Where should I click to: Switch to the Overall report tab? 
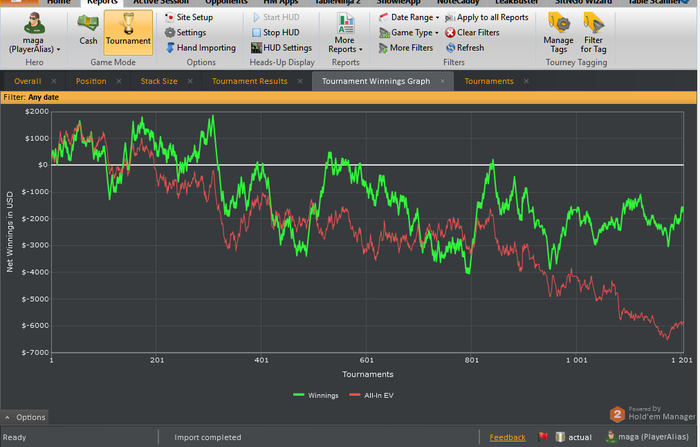tap(28, 81)
